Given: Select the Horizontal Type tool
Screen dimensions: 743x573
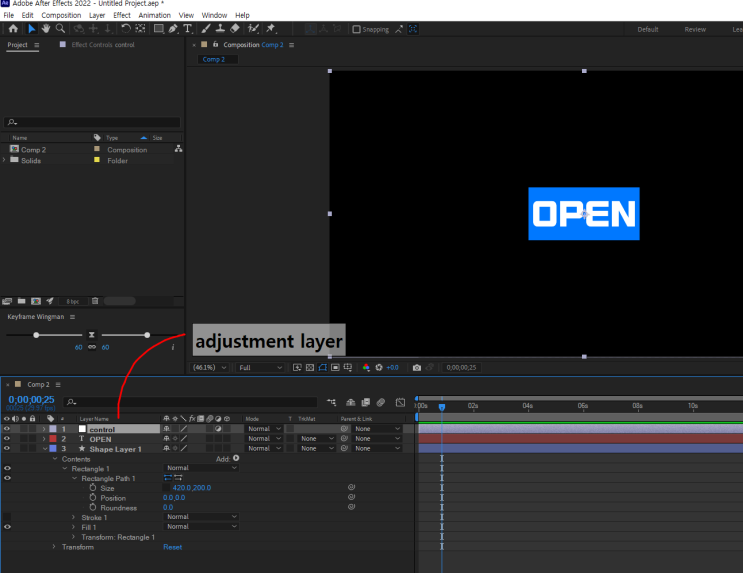Looking at the screenshot, I should 187,29.
